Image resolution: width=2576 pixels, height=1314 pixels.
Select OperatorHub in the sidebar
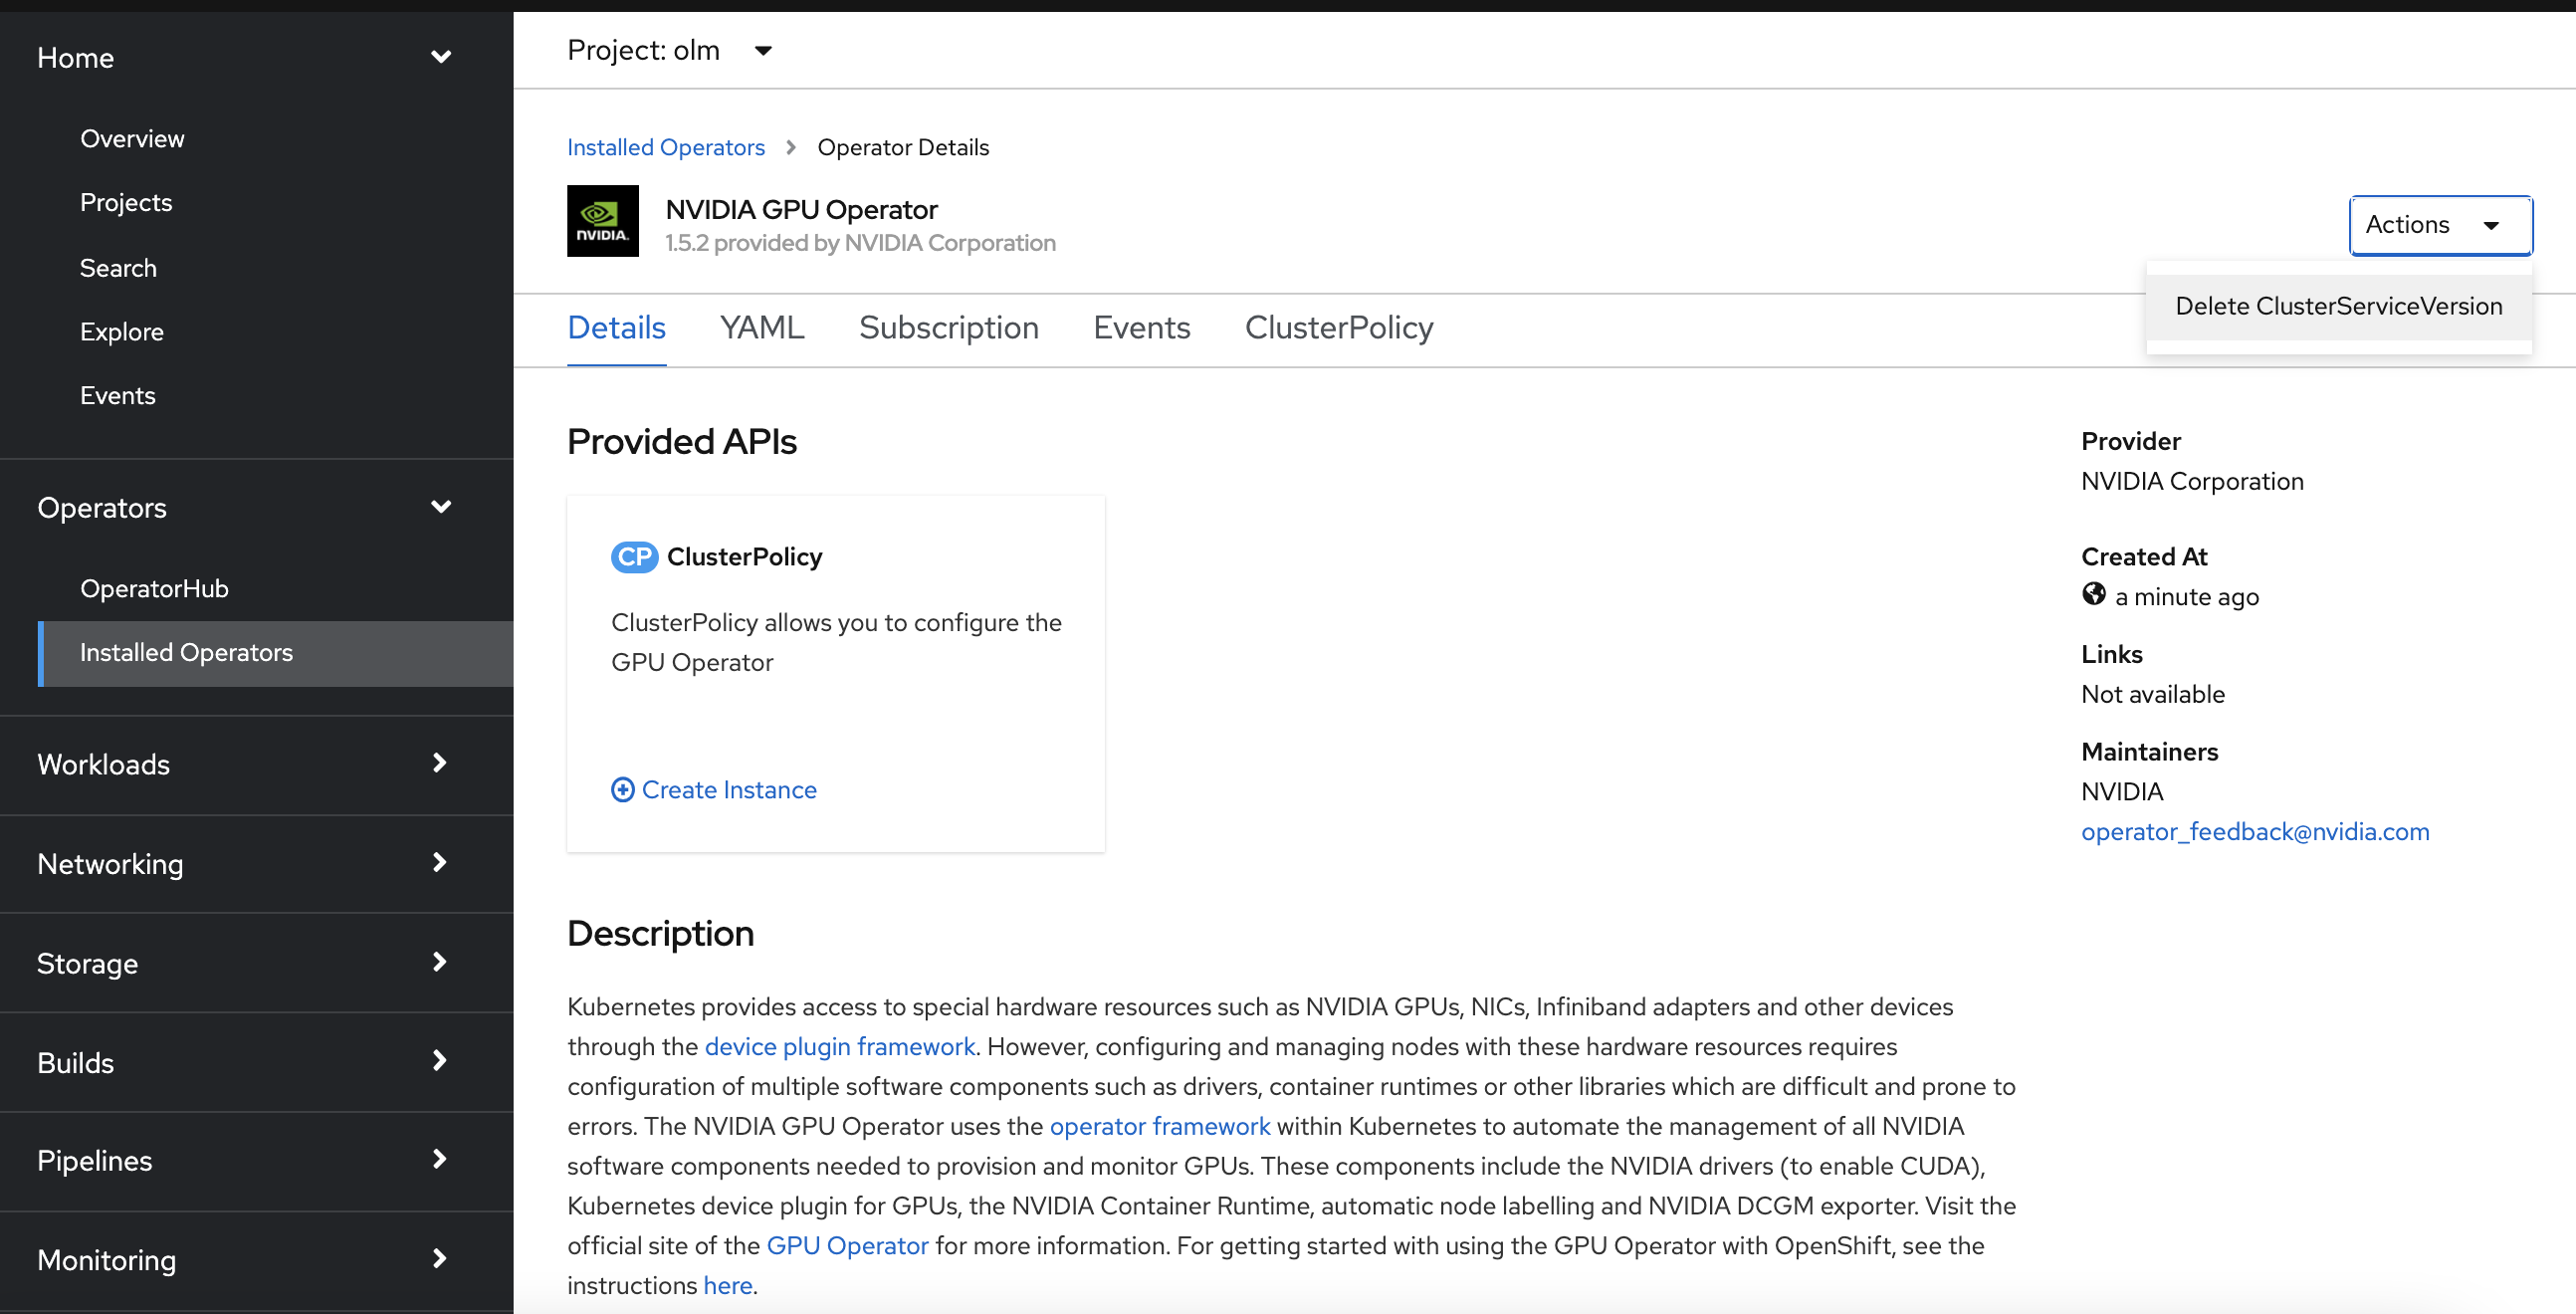[154, 588]
